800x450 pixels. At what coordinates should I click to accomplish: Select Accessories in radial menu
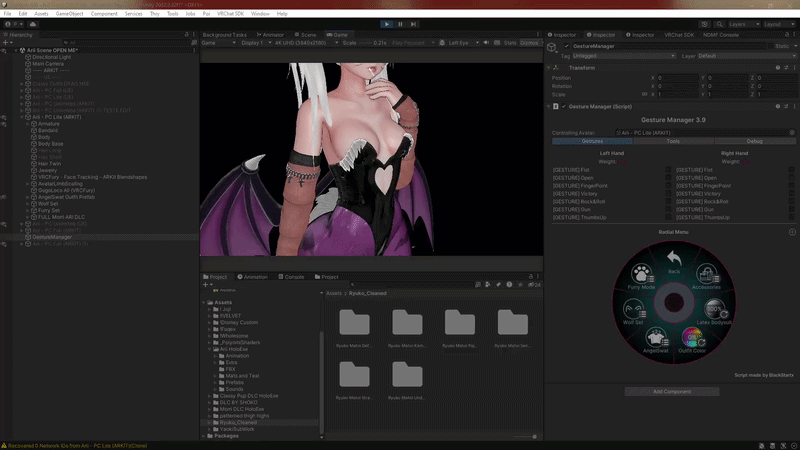707,277
